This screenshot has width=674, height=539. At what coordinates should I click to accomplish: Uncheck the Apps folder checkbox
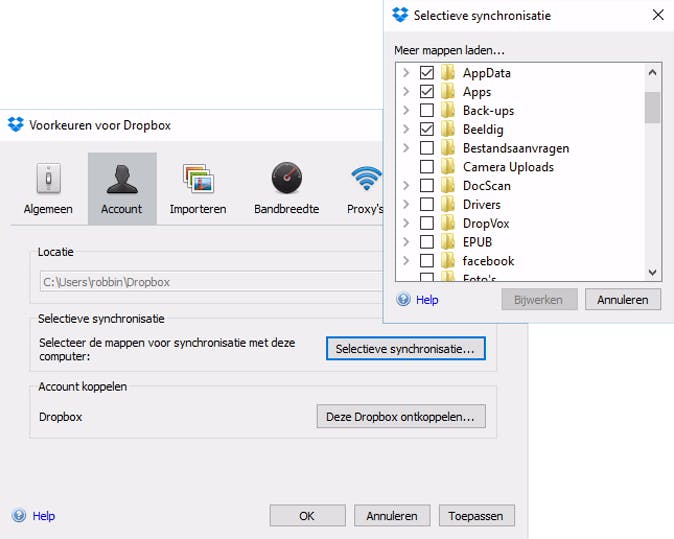(426, 92)
